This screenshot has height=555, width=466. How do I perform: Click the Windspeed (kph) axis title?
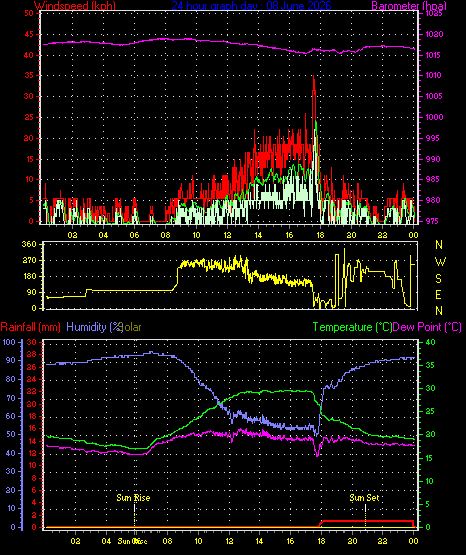pos(75,6)
